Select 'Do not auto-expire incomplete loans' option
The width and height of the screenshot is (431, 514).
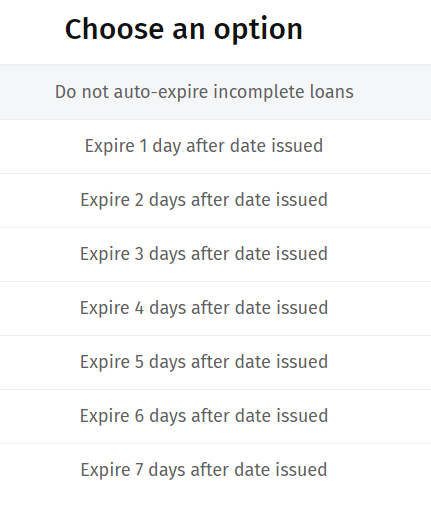coord(215,92)
